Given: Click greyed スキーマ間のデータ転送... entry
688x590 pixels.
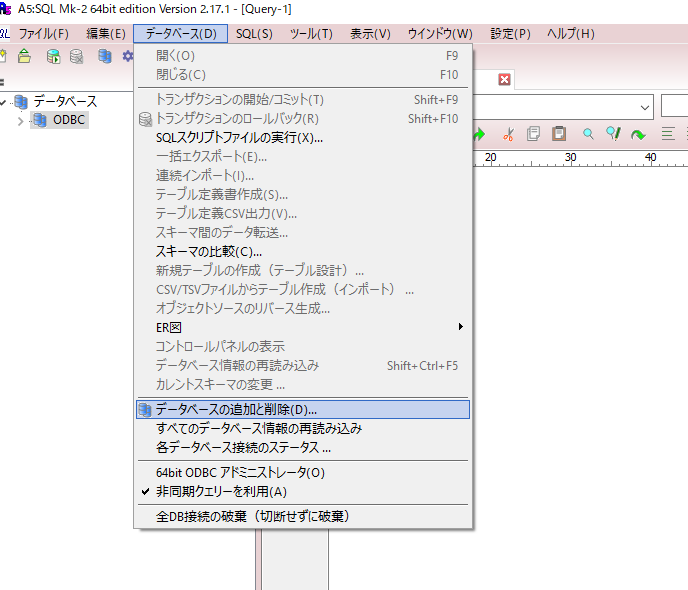Looking at the screenshot, I should [x=303, y=232].
